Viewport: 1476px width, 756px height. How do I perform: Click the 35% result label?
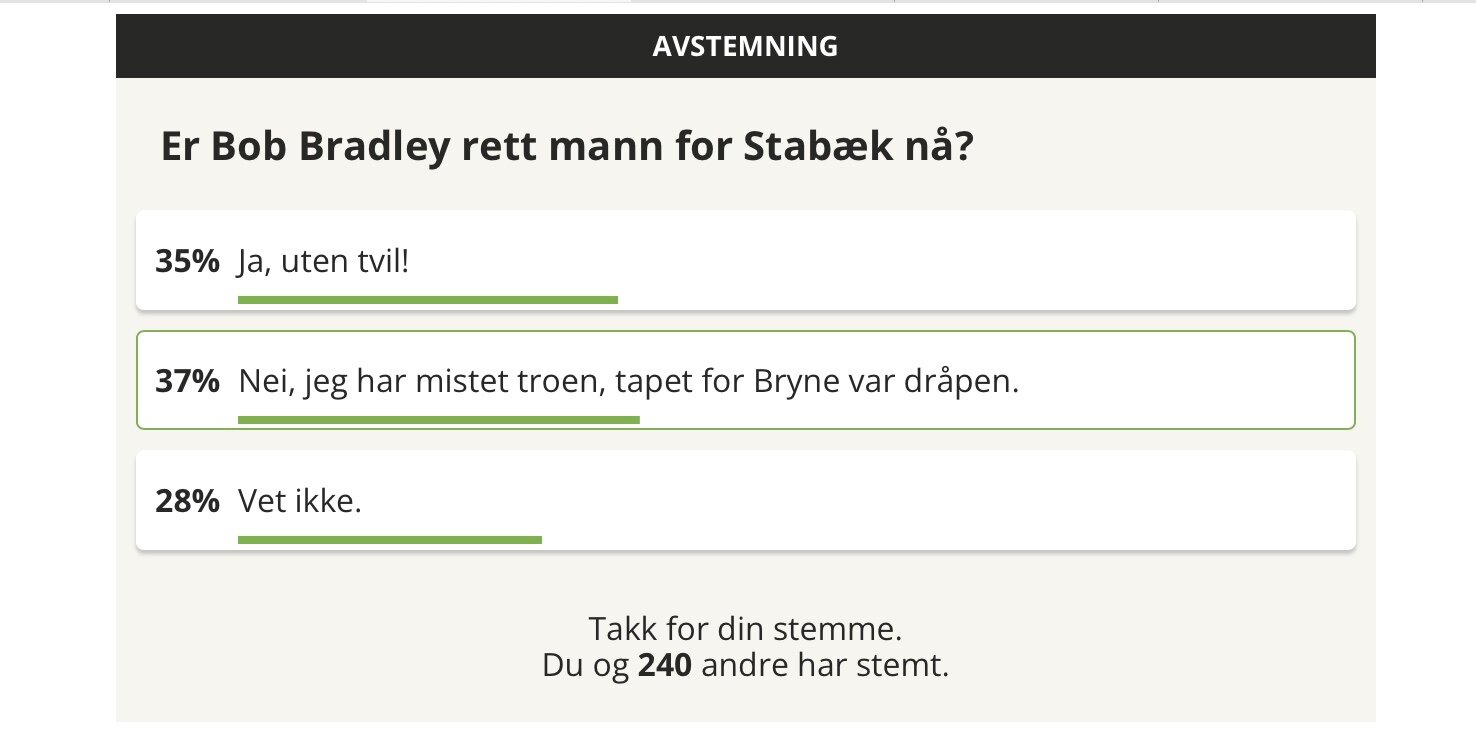click(187, 262)
